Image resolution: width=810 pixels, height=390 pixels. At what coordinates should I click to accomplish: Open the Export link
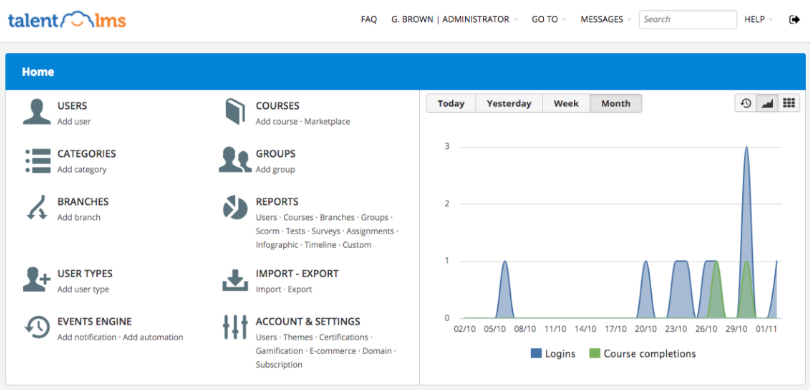(300, 289)
